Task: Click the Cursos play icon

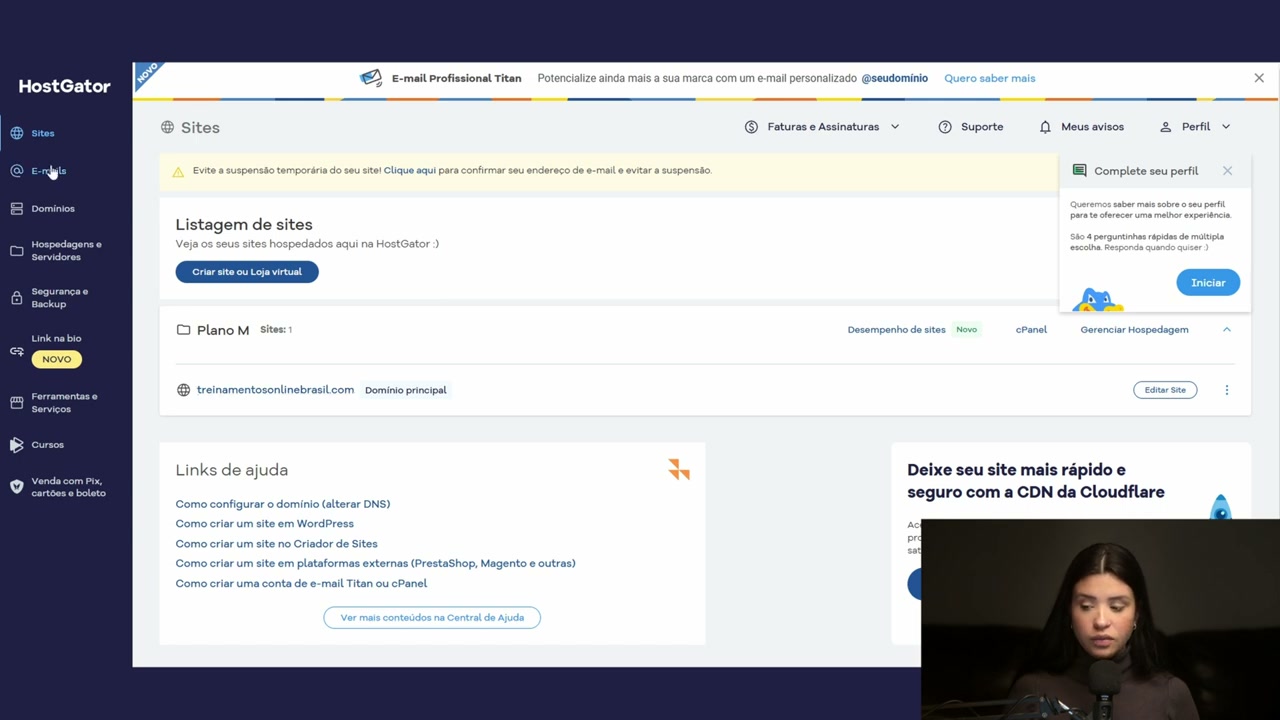Action: (17, 445)
